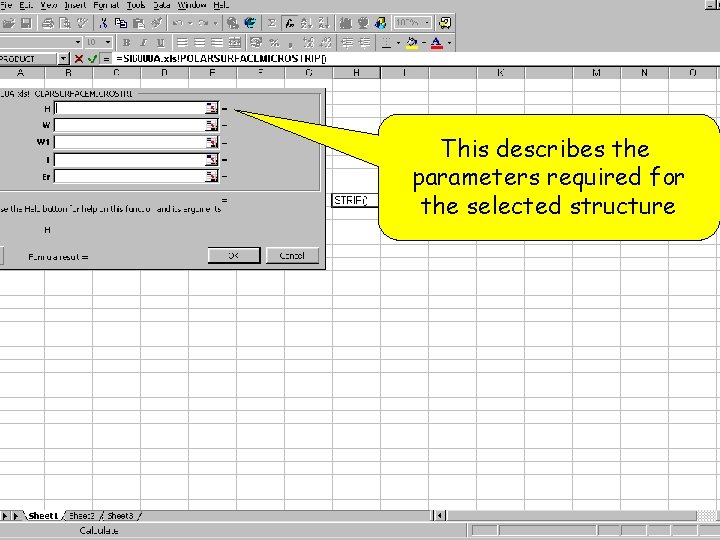The width and height of the screenshot is (720, 540).
Task: Confirm the function dialog with OK
Action: 234,255
